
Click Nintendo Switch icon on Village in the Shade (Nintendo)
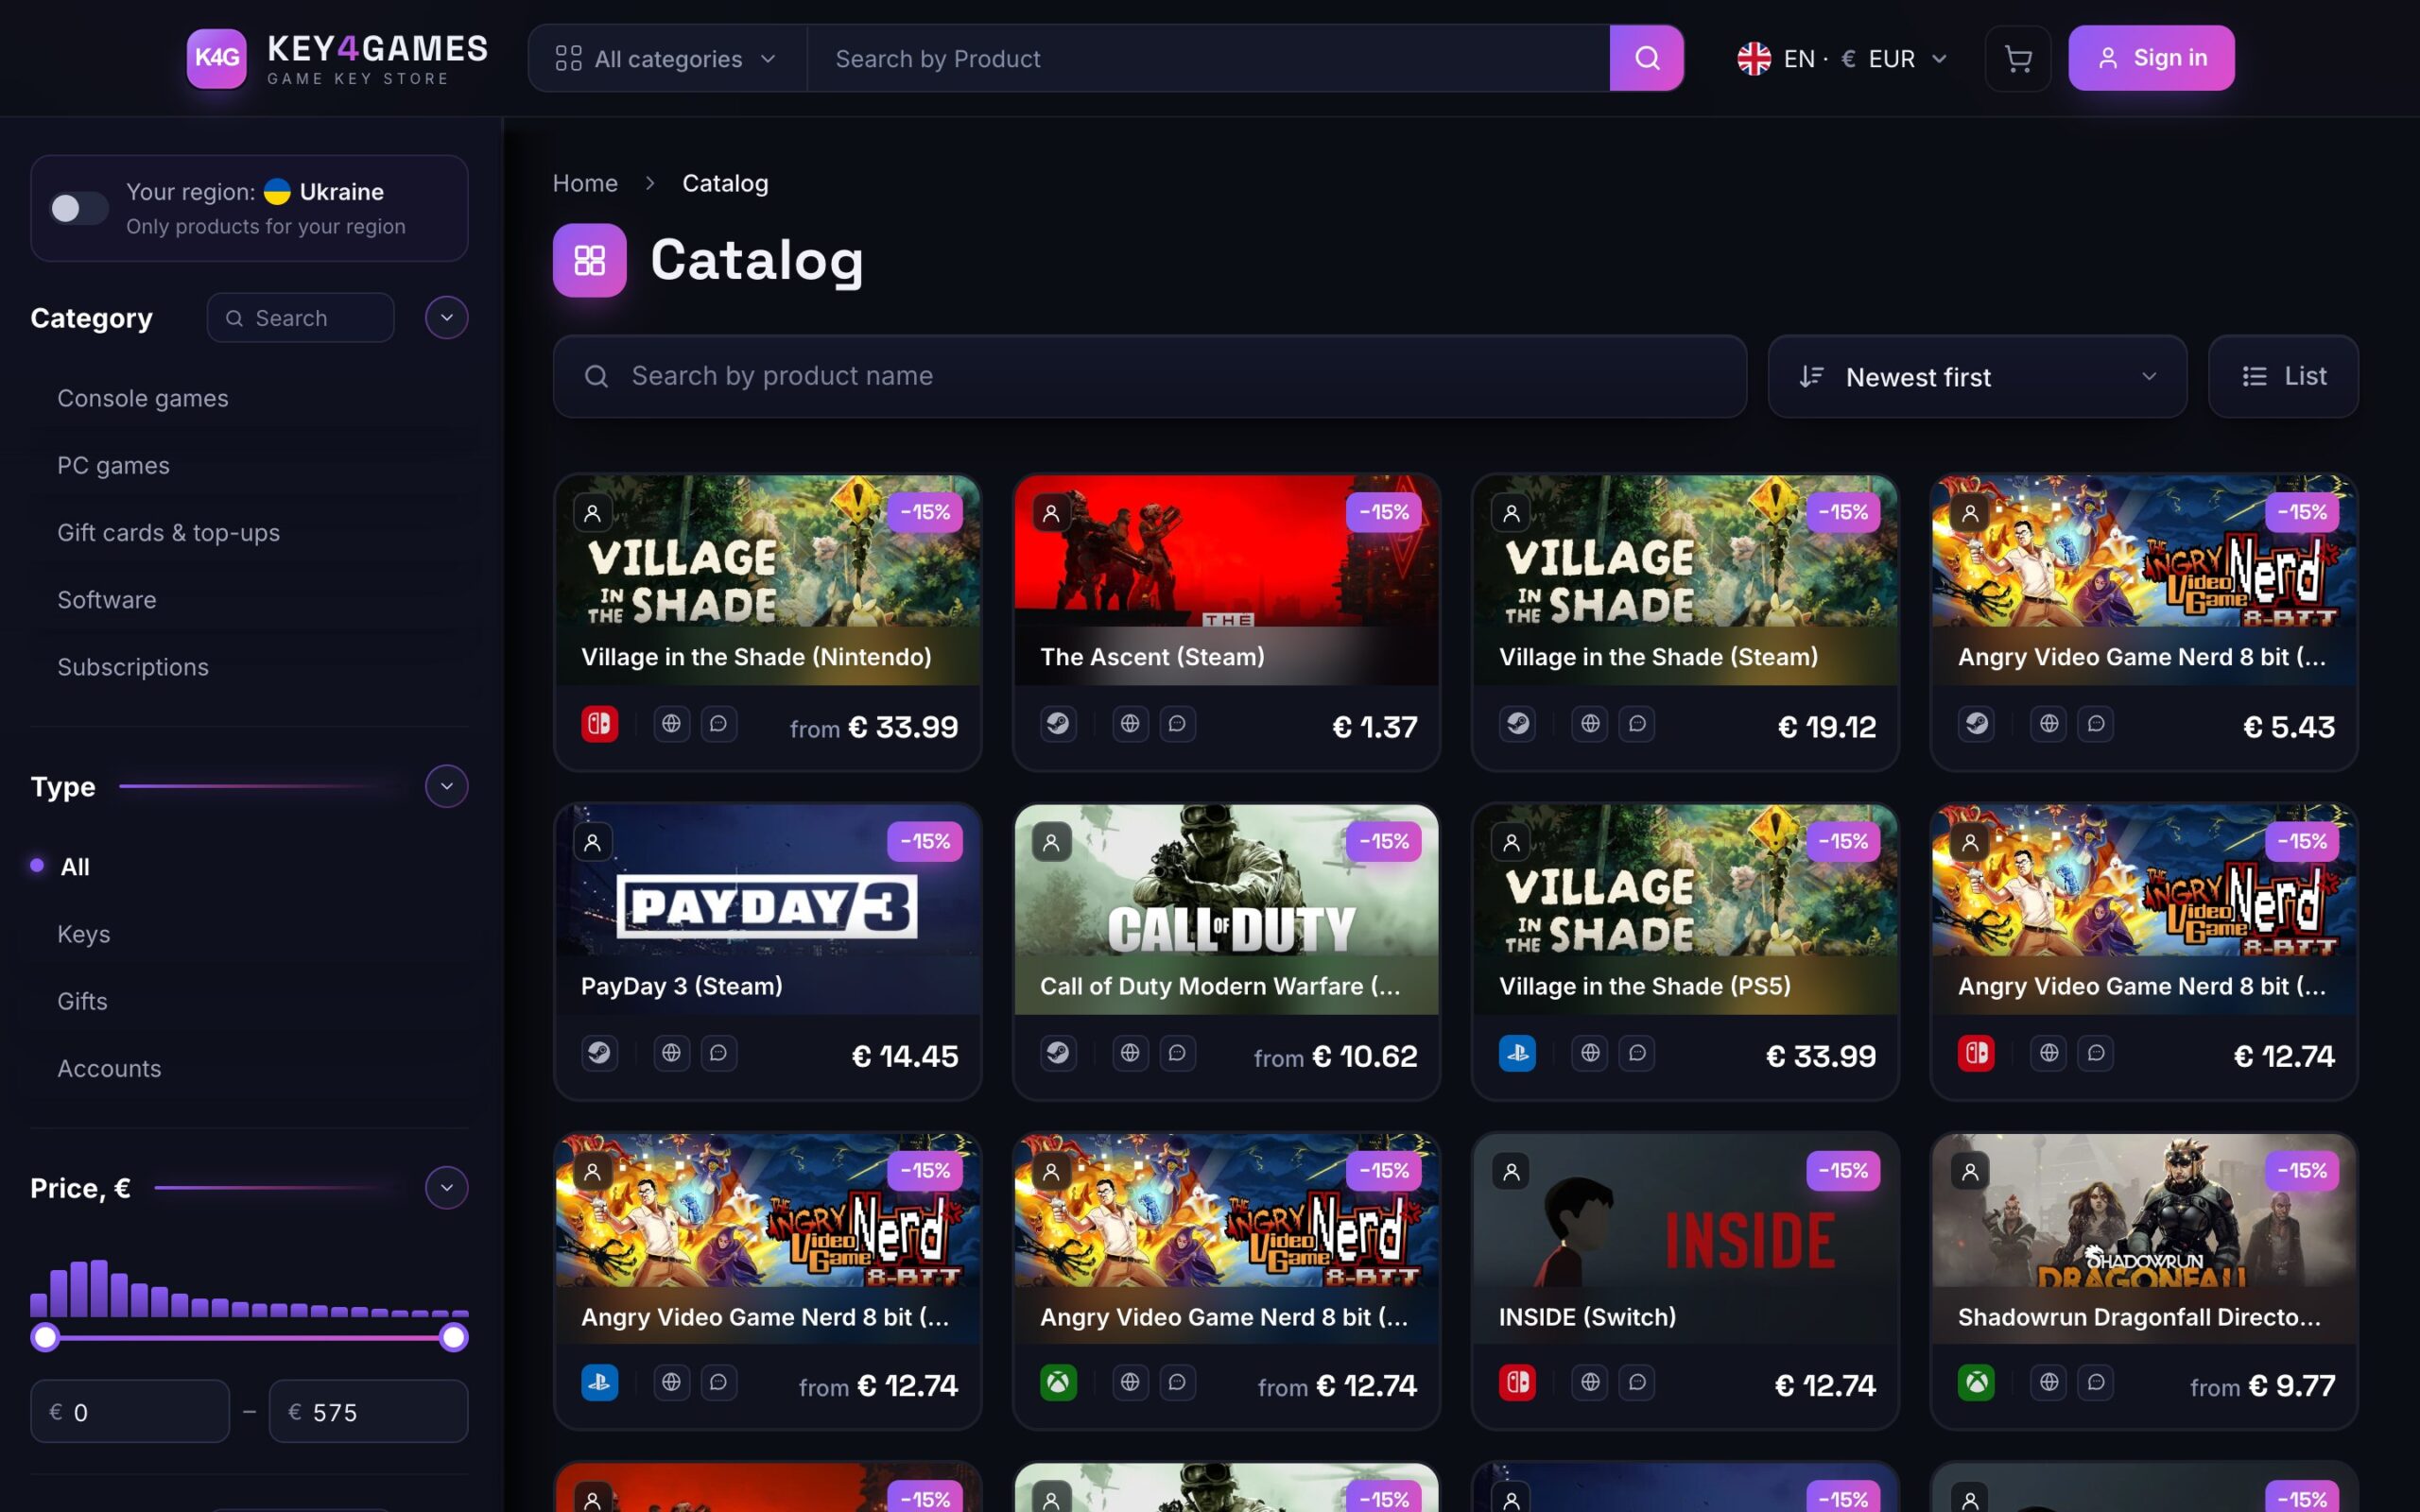(x=599, y=724)
